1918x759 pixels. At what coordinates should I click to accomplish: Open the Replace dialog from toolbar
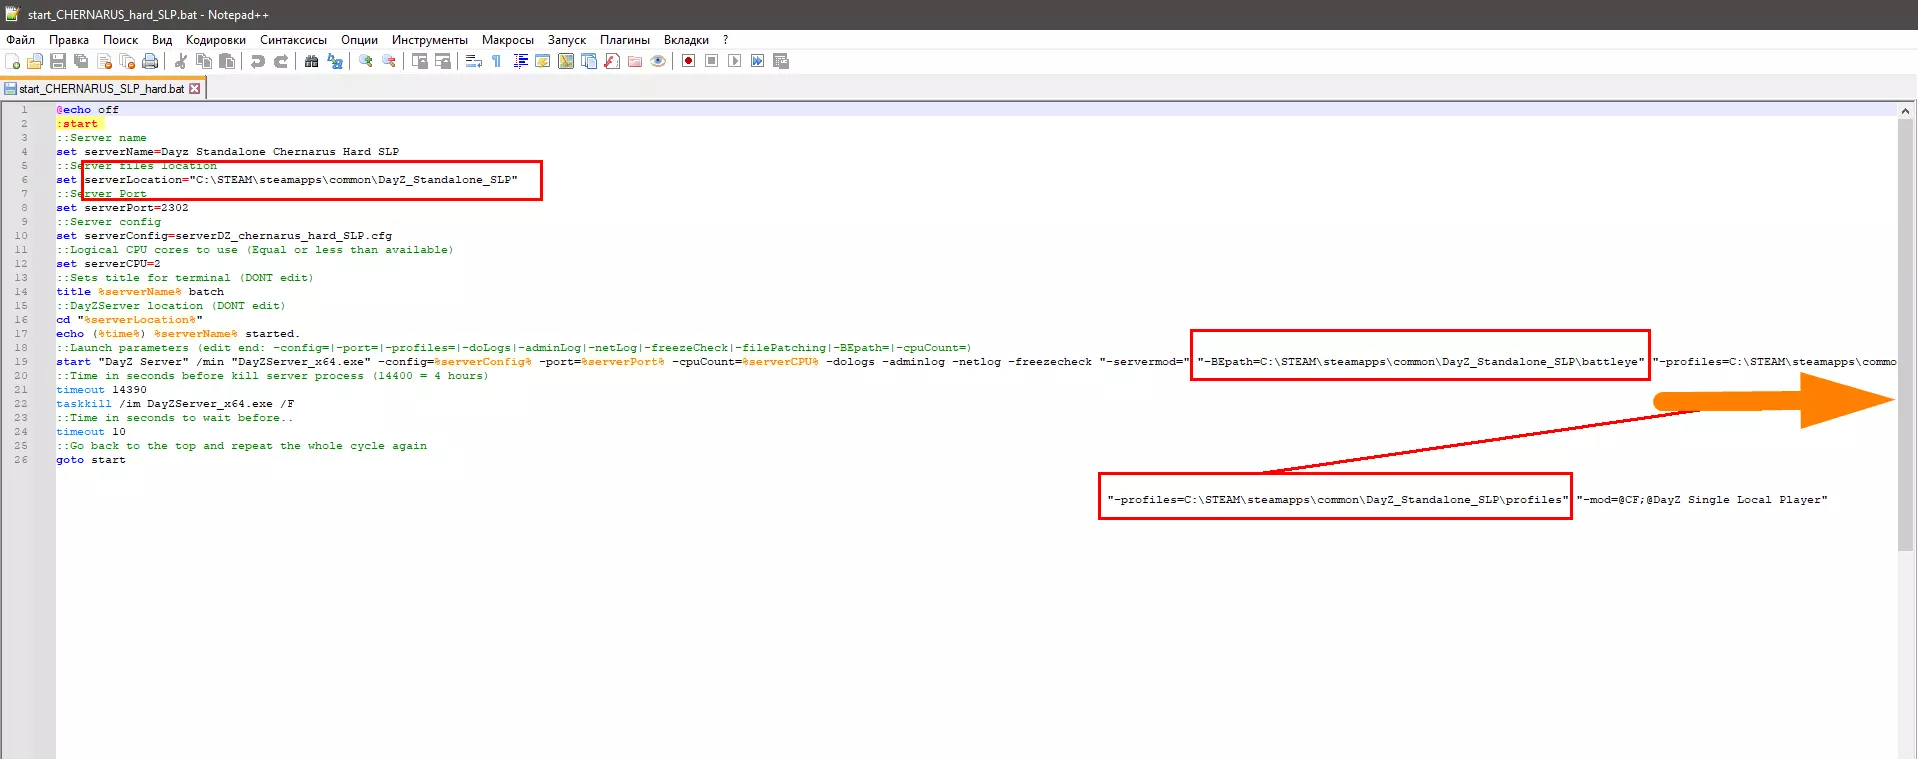335,61
